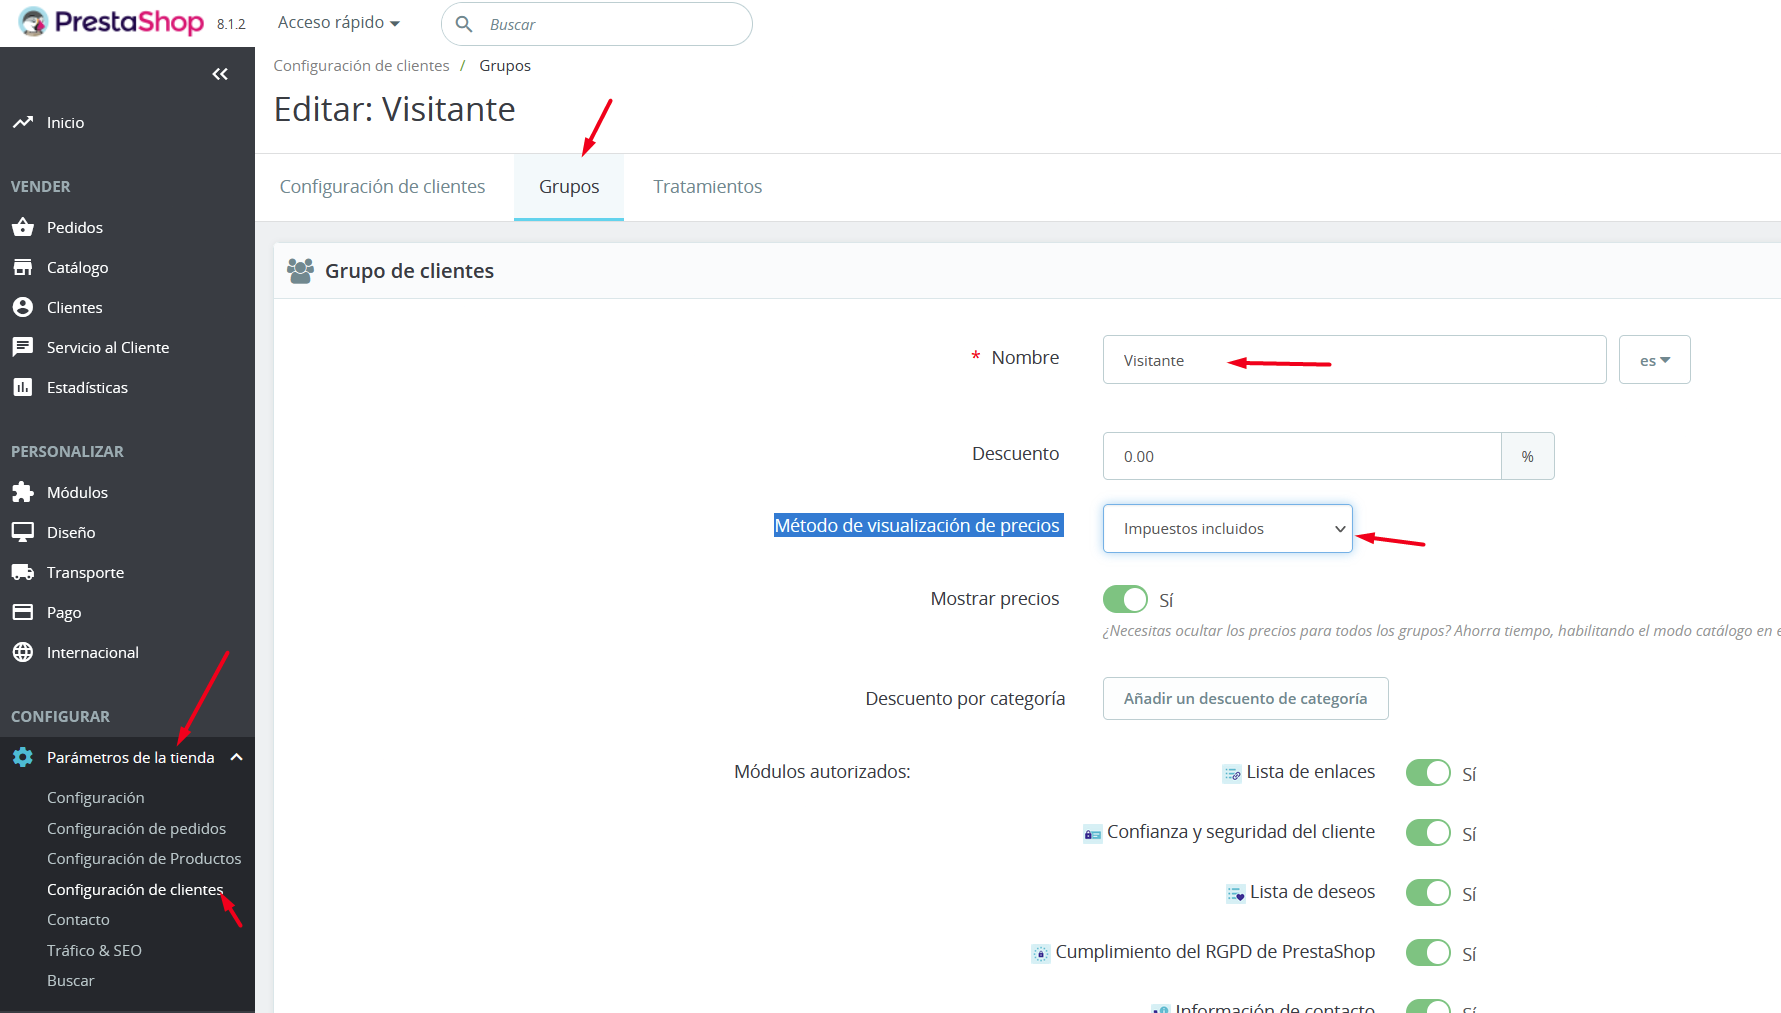This screenshot has width=1781, height=1013.
Task: Click the 8.1.2 version label
Action: [231, 24]
